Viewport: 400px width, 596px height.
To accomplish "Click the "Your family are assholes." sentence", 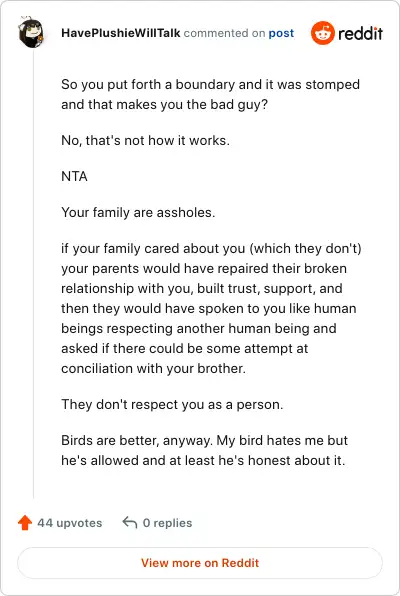I will coord(138,212).
